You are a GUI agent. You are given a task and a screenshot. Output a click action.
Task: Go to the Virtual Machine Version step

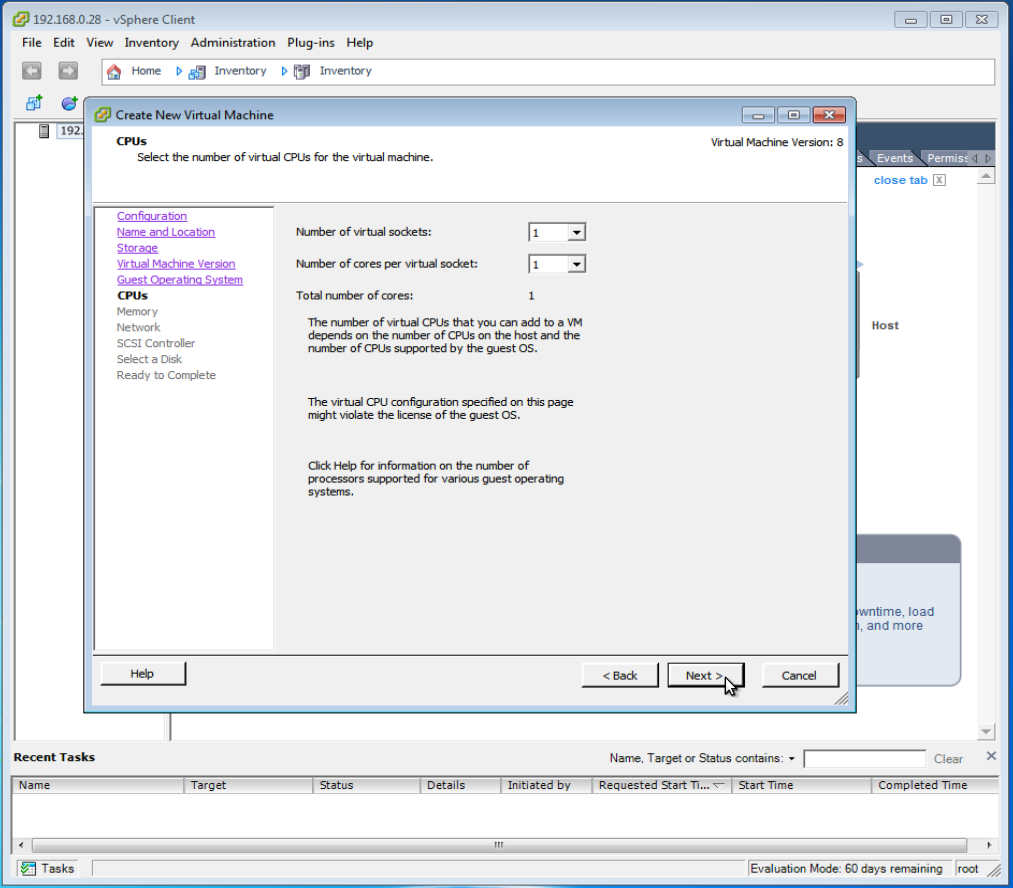[176, 263]
